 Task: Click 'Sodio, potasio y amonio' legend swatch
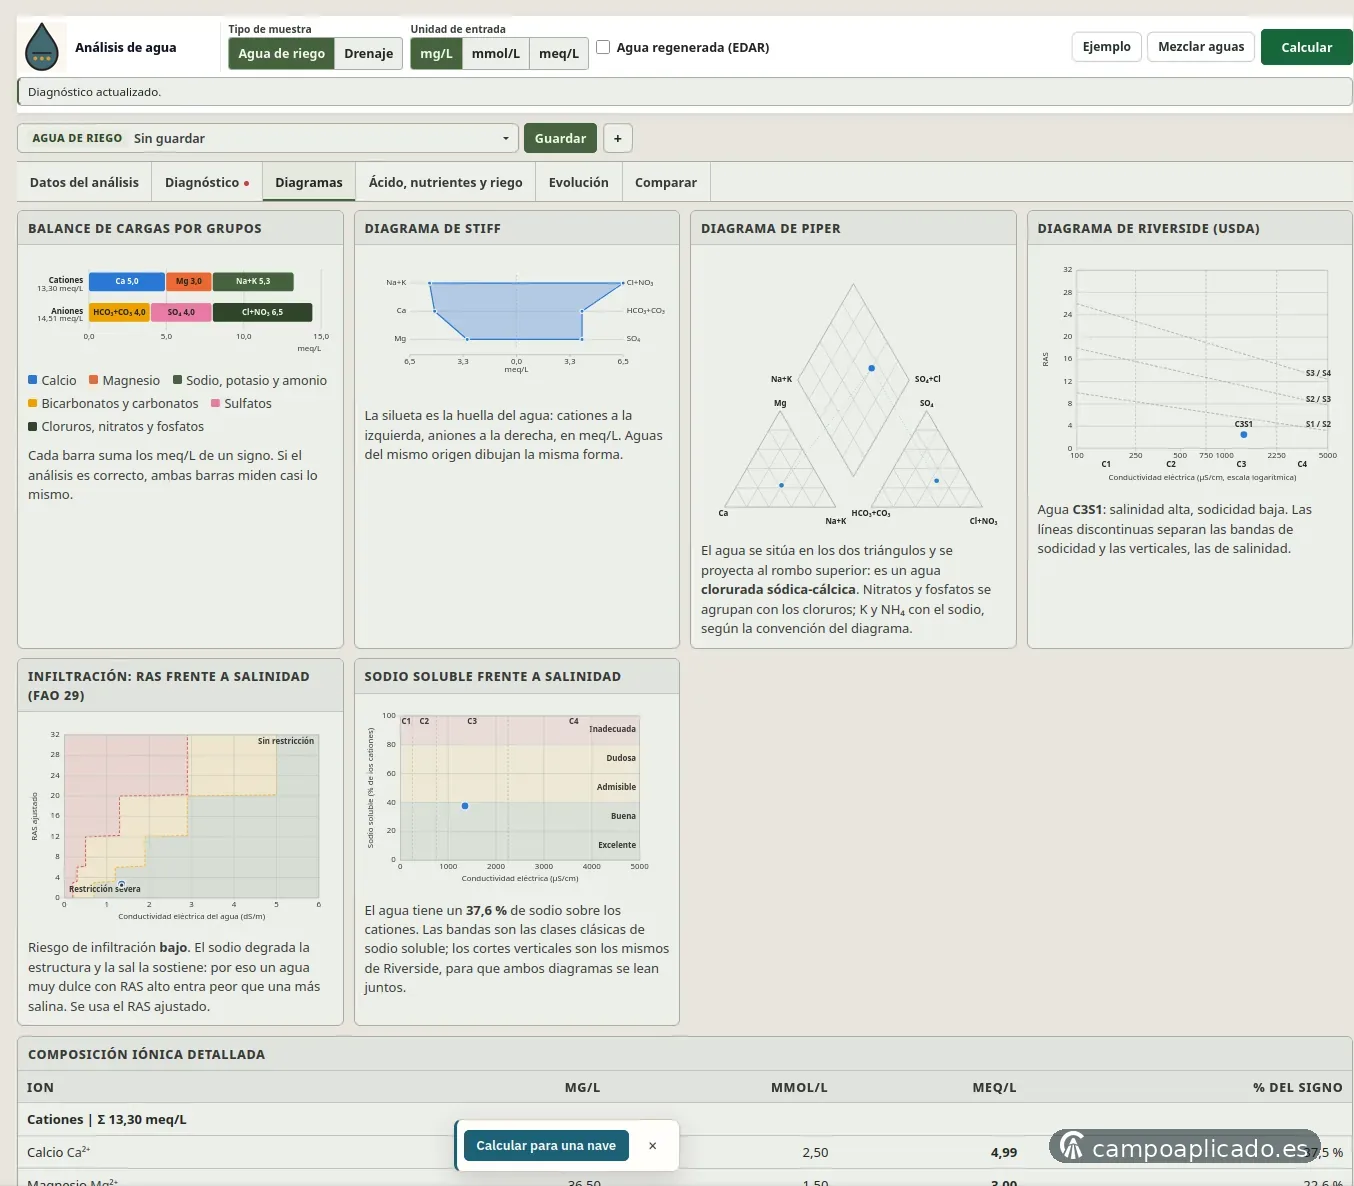[x=178, y=380]
